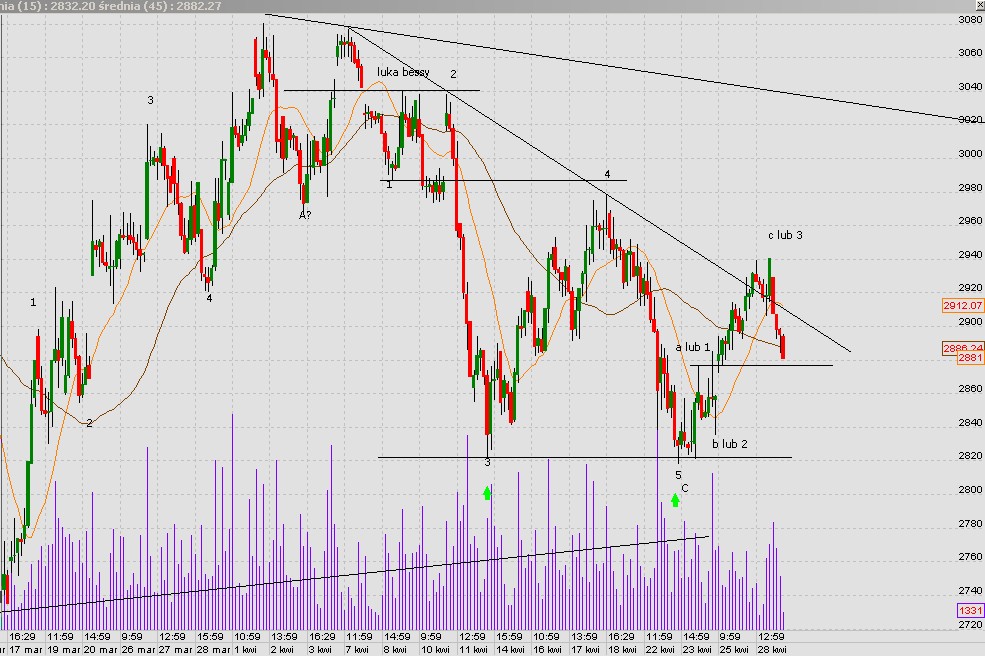This screenshot has width=985, height=656.
Task: Click the '27 mar' date label
Action: point(175,650)
